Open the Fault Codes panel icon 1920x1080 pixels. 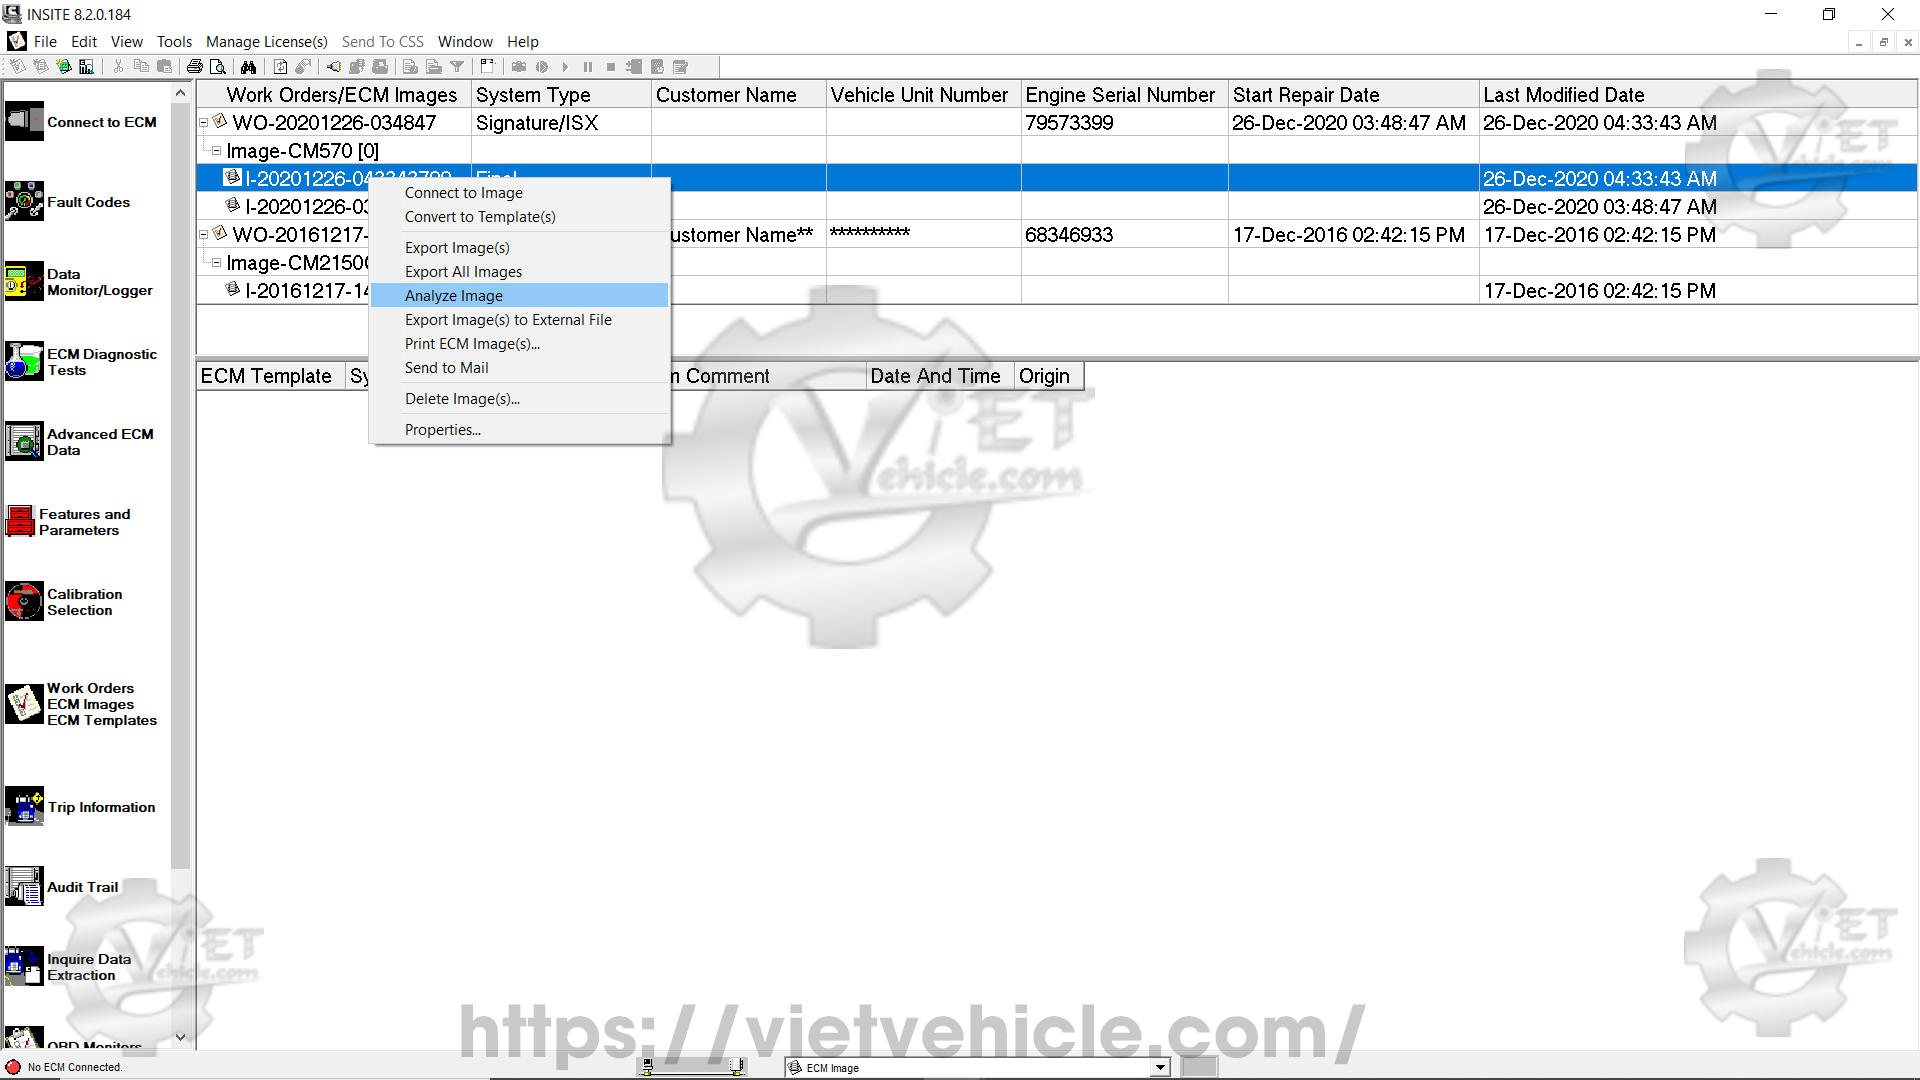click(x=24, y=201)
